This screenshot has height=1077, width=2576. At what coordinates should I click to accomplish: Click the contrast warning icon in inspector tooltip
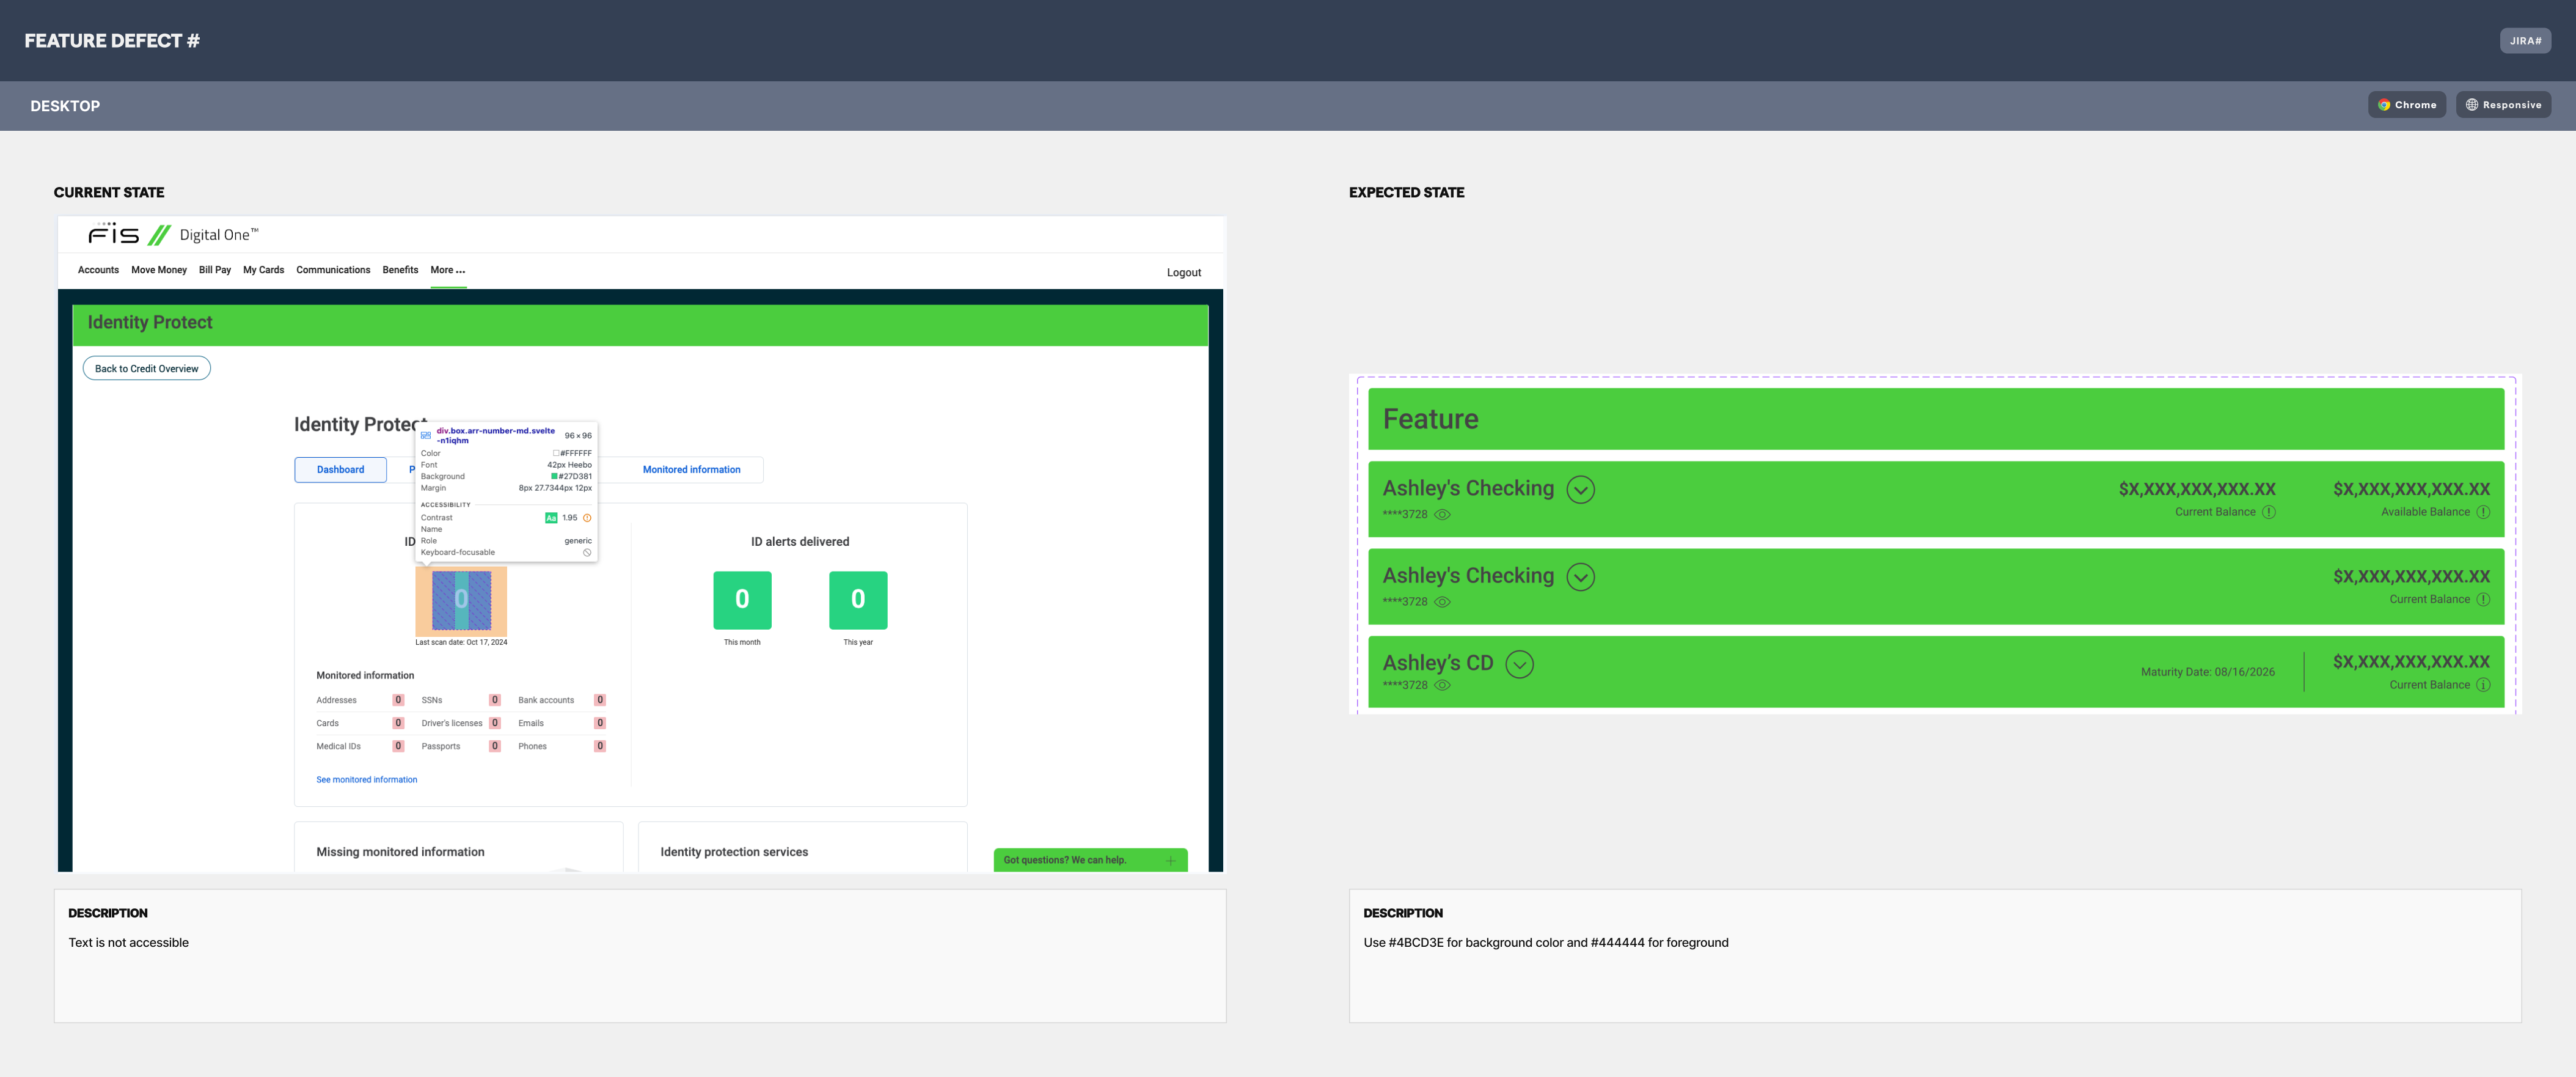[x=587, y=518]
